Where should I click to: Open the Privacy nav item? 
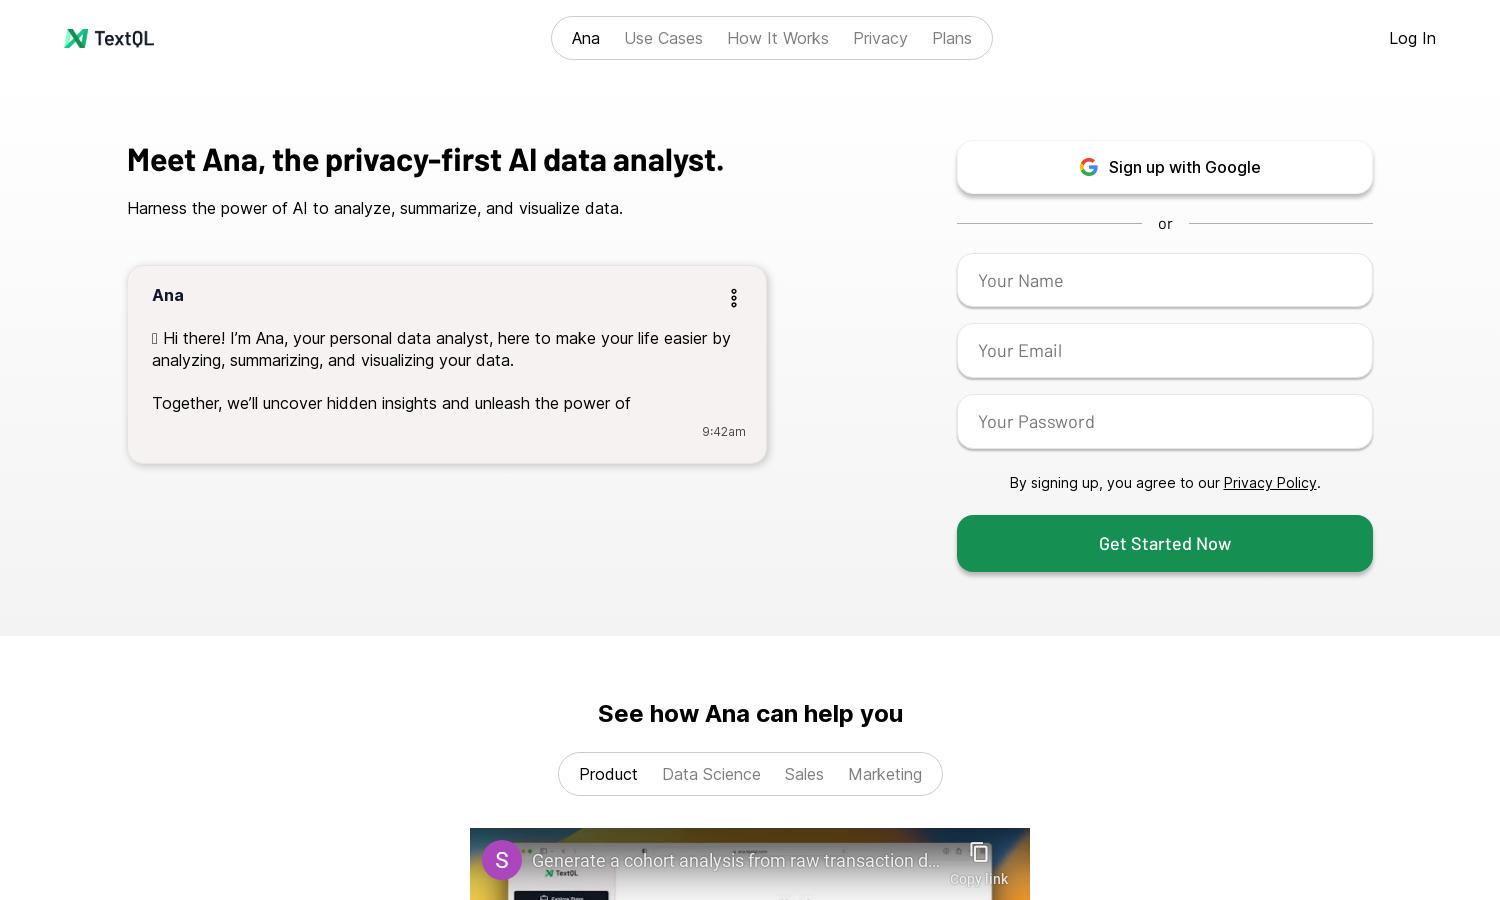pyautogui.click(x=880, y=38)
